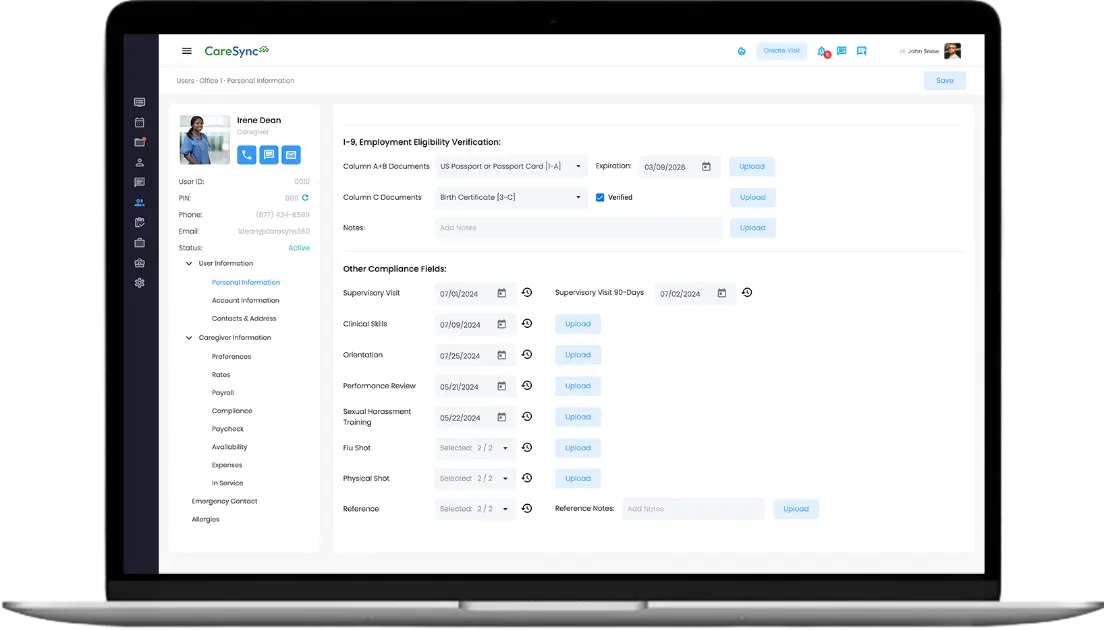
Task: Click the Reference Notes input field
Action: tap(693, 509)
